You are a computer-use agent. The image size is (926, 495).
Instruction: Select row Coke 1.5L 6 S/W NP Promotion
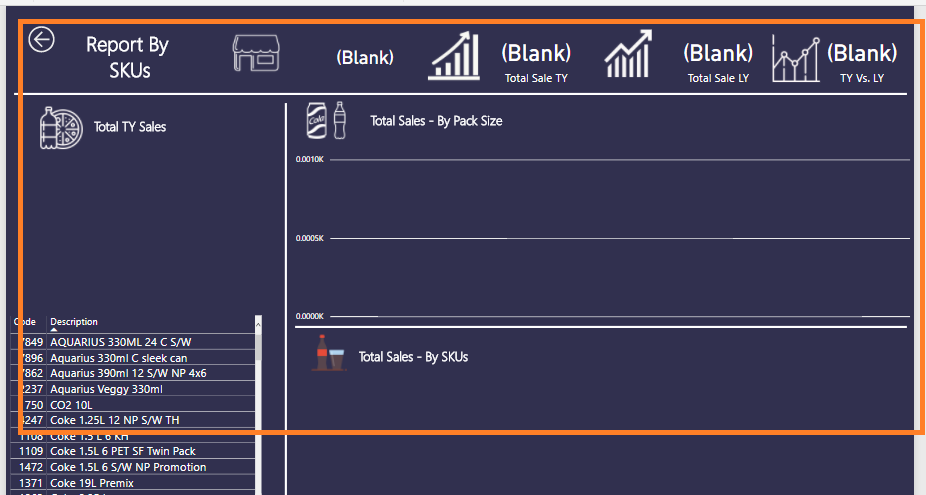(133, 467)
